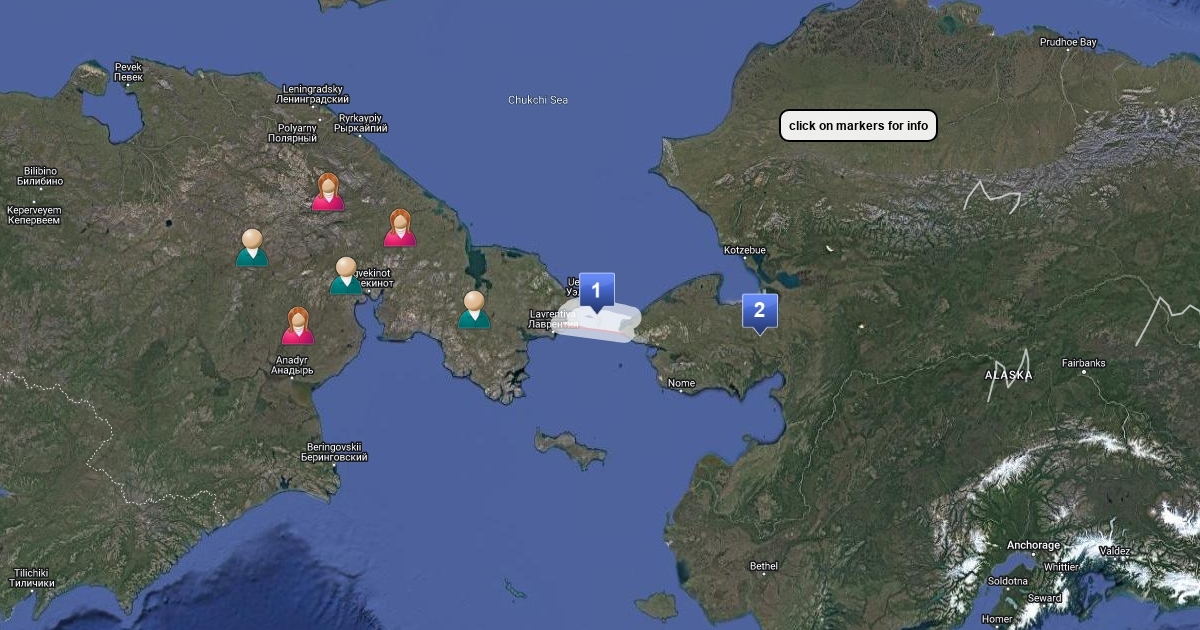The width and height of the screenshot is (1200, 630).
Task: Select the pink woman marker south of Ryrkaypiy
Action: [x=400, y=228]
